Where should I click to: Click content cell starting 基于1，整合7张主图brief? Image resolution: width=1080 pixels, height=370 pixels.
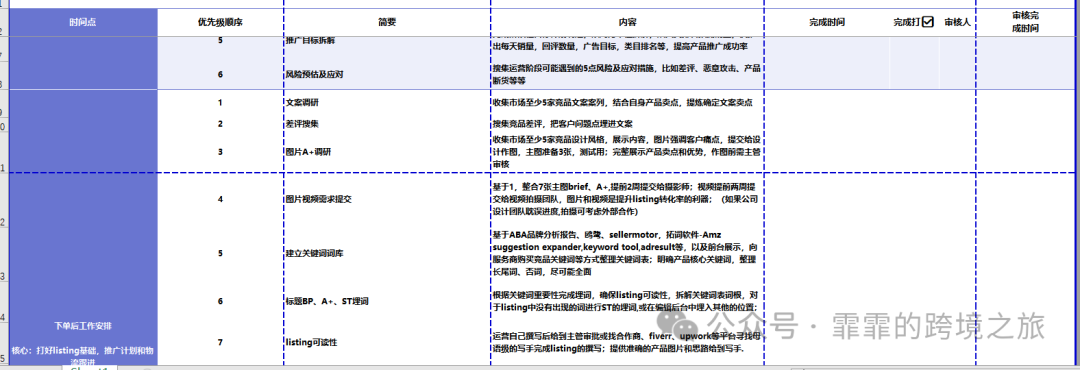627,199
